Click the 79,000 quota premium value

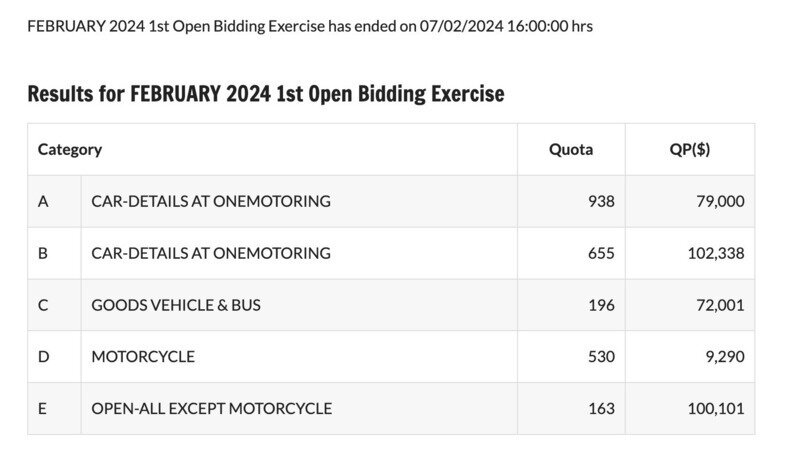pos(720,201)
